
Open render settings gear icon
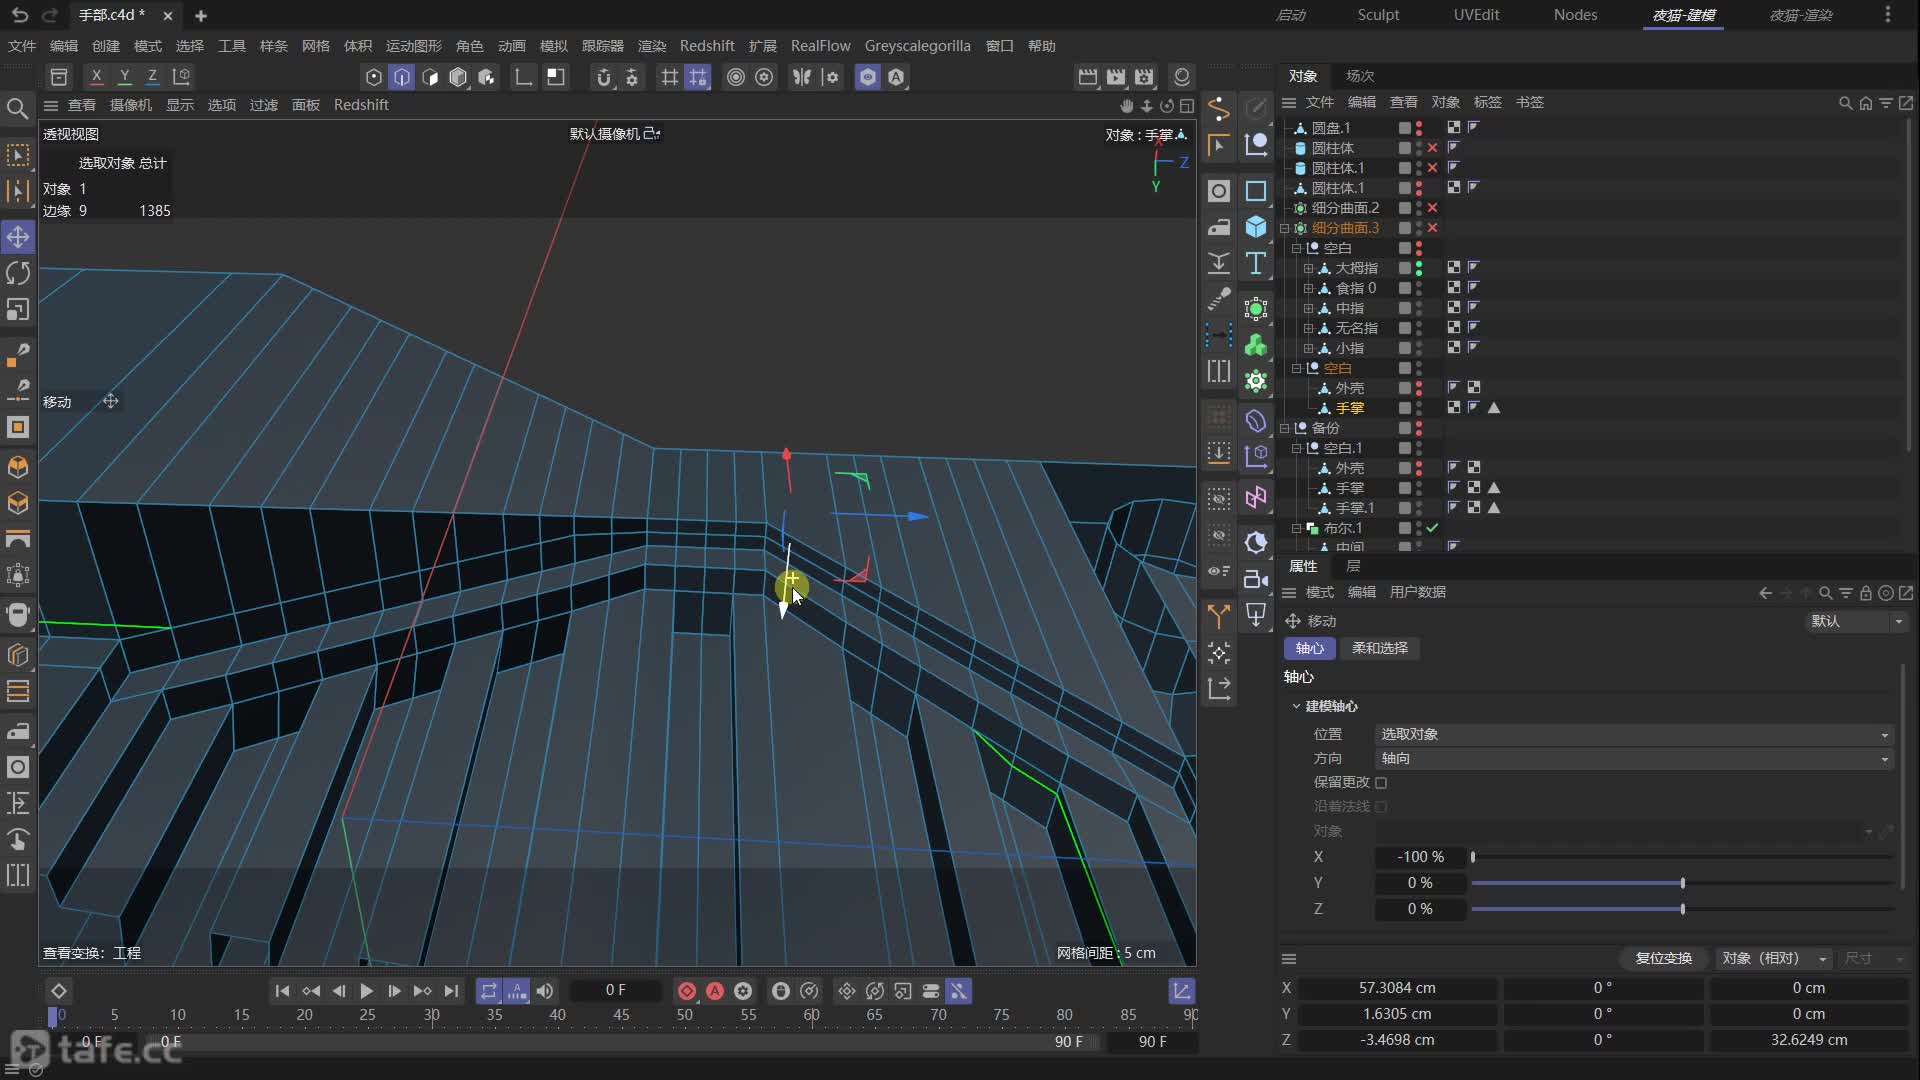click(1144, 77)
